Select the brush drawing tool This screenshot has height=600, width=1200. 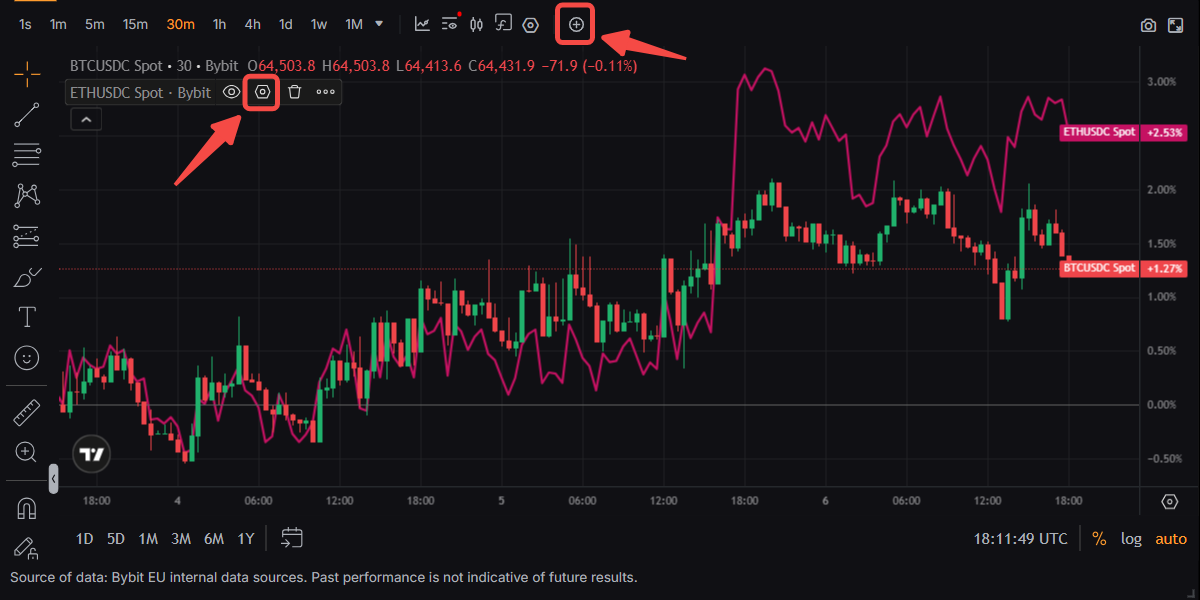[27, 277]
